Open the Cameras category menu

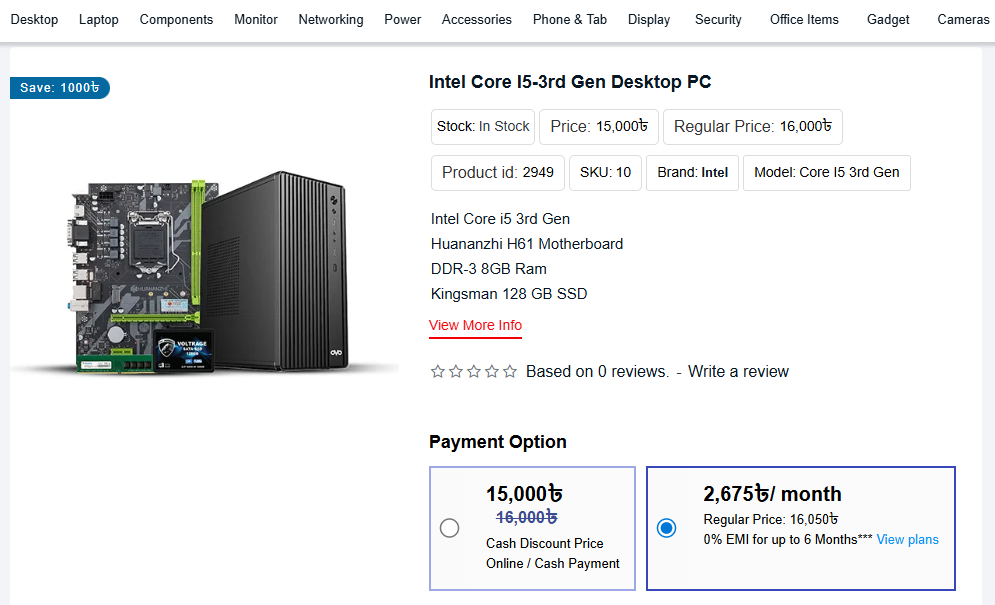point(963,20)
